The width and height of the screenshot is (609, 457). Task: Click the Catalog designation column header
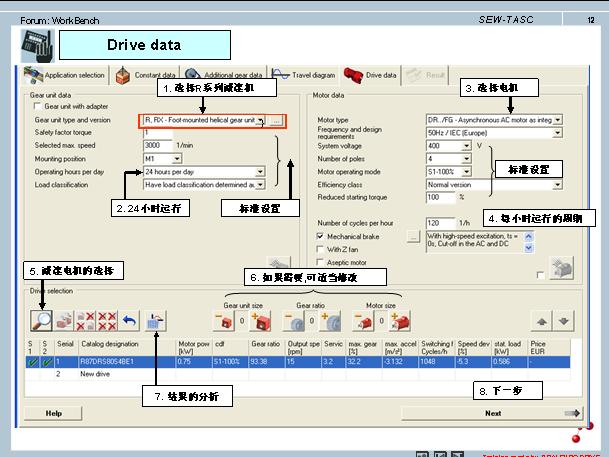point(127,348)
